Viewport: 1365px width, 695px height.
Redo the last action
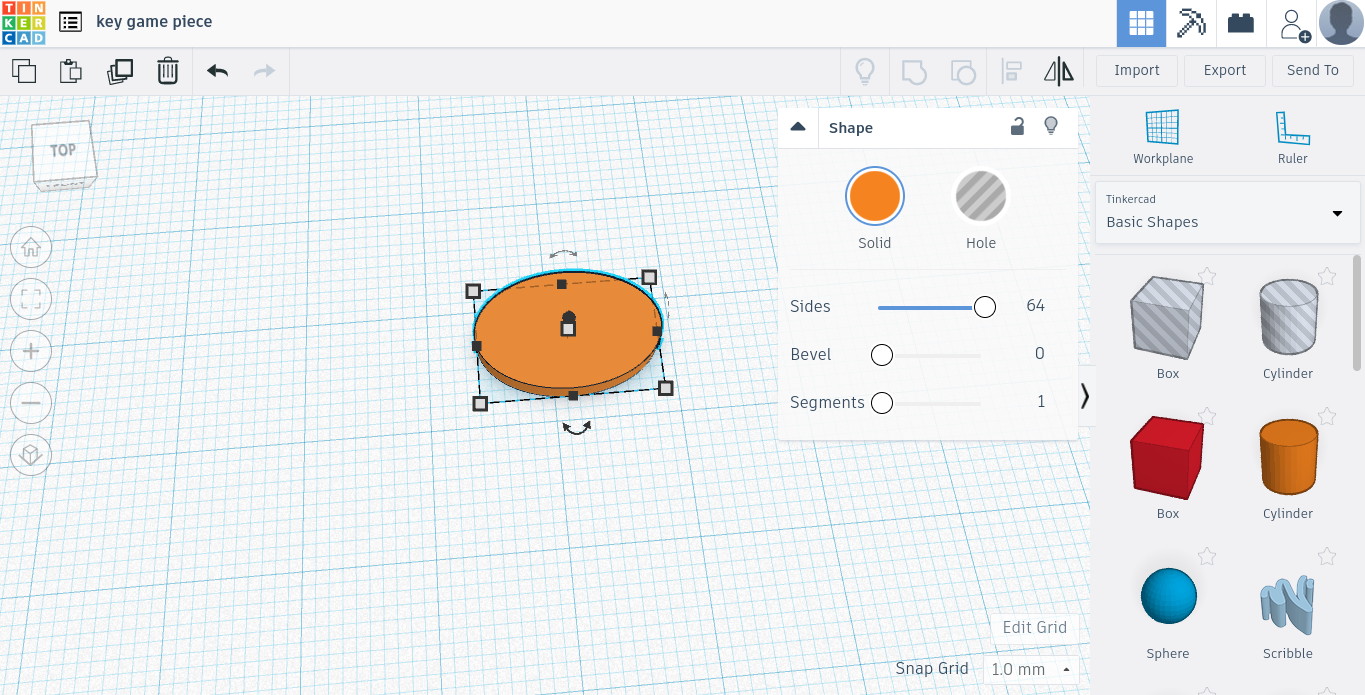[x=264, y=71]
